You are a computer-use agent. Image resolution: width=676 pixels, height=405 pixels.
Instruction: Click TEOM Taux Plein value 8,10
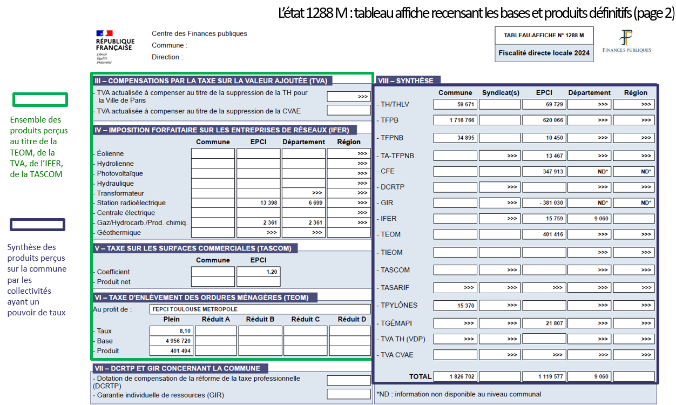[x=172, y=331]
